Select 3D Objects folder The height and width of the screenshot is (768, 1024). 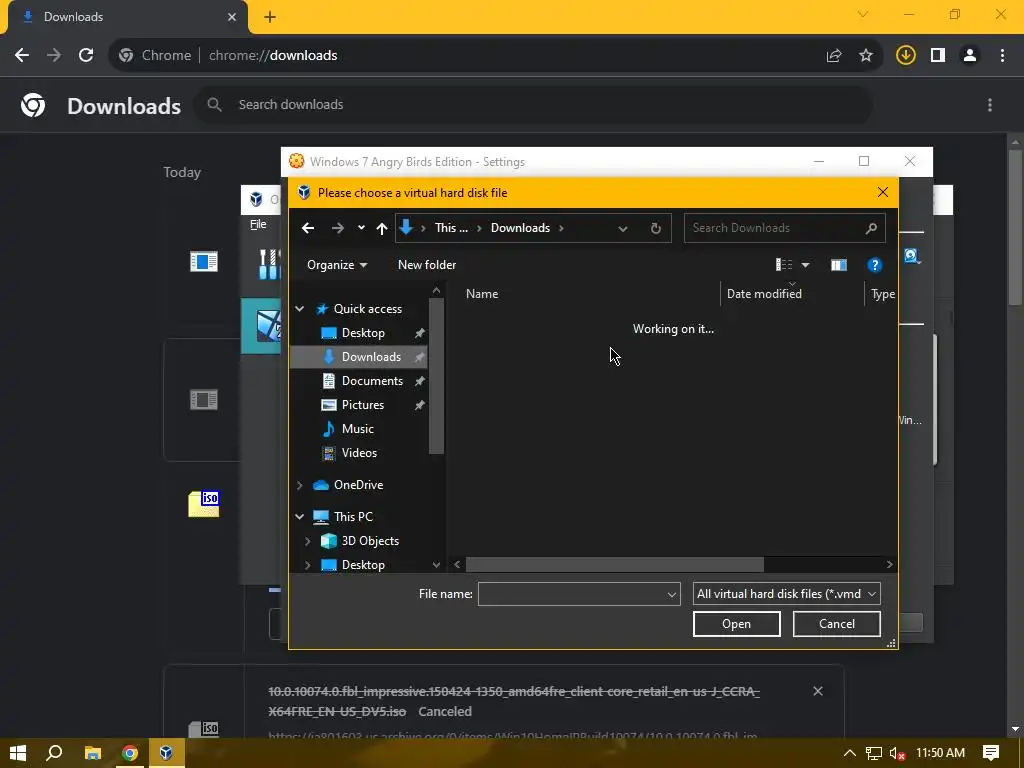pyautogui.click(x=370, y=541)
